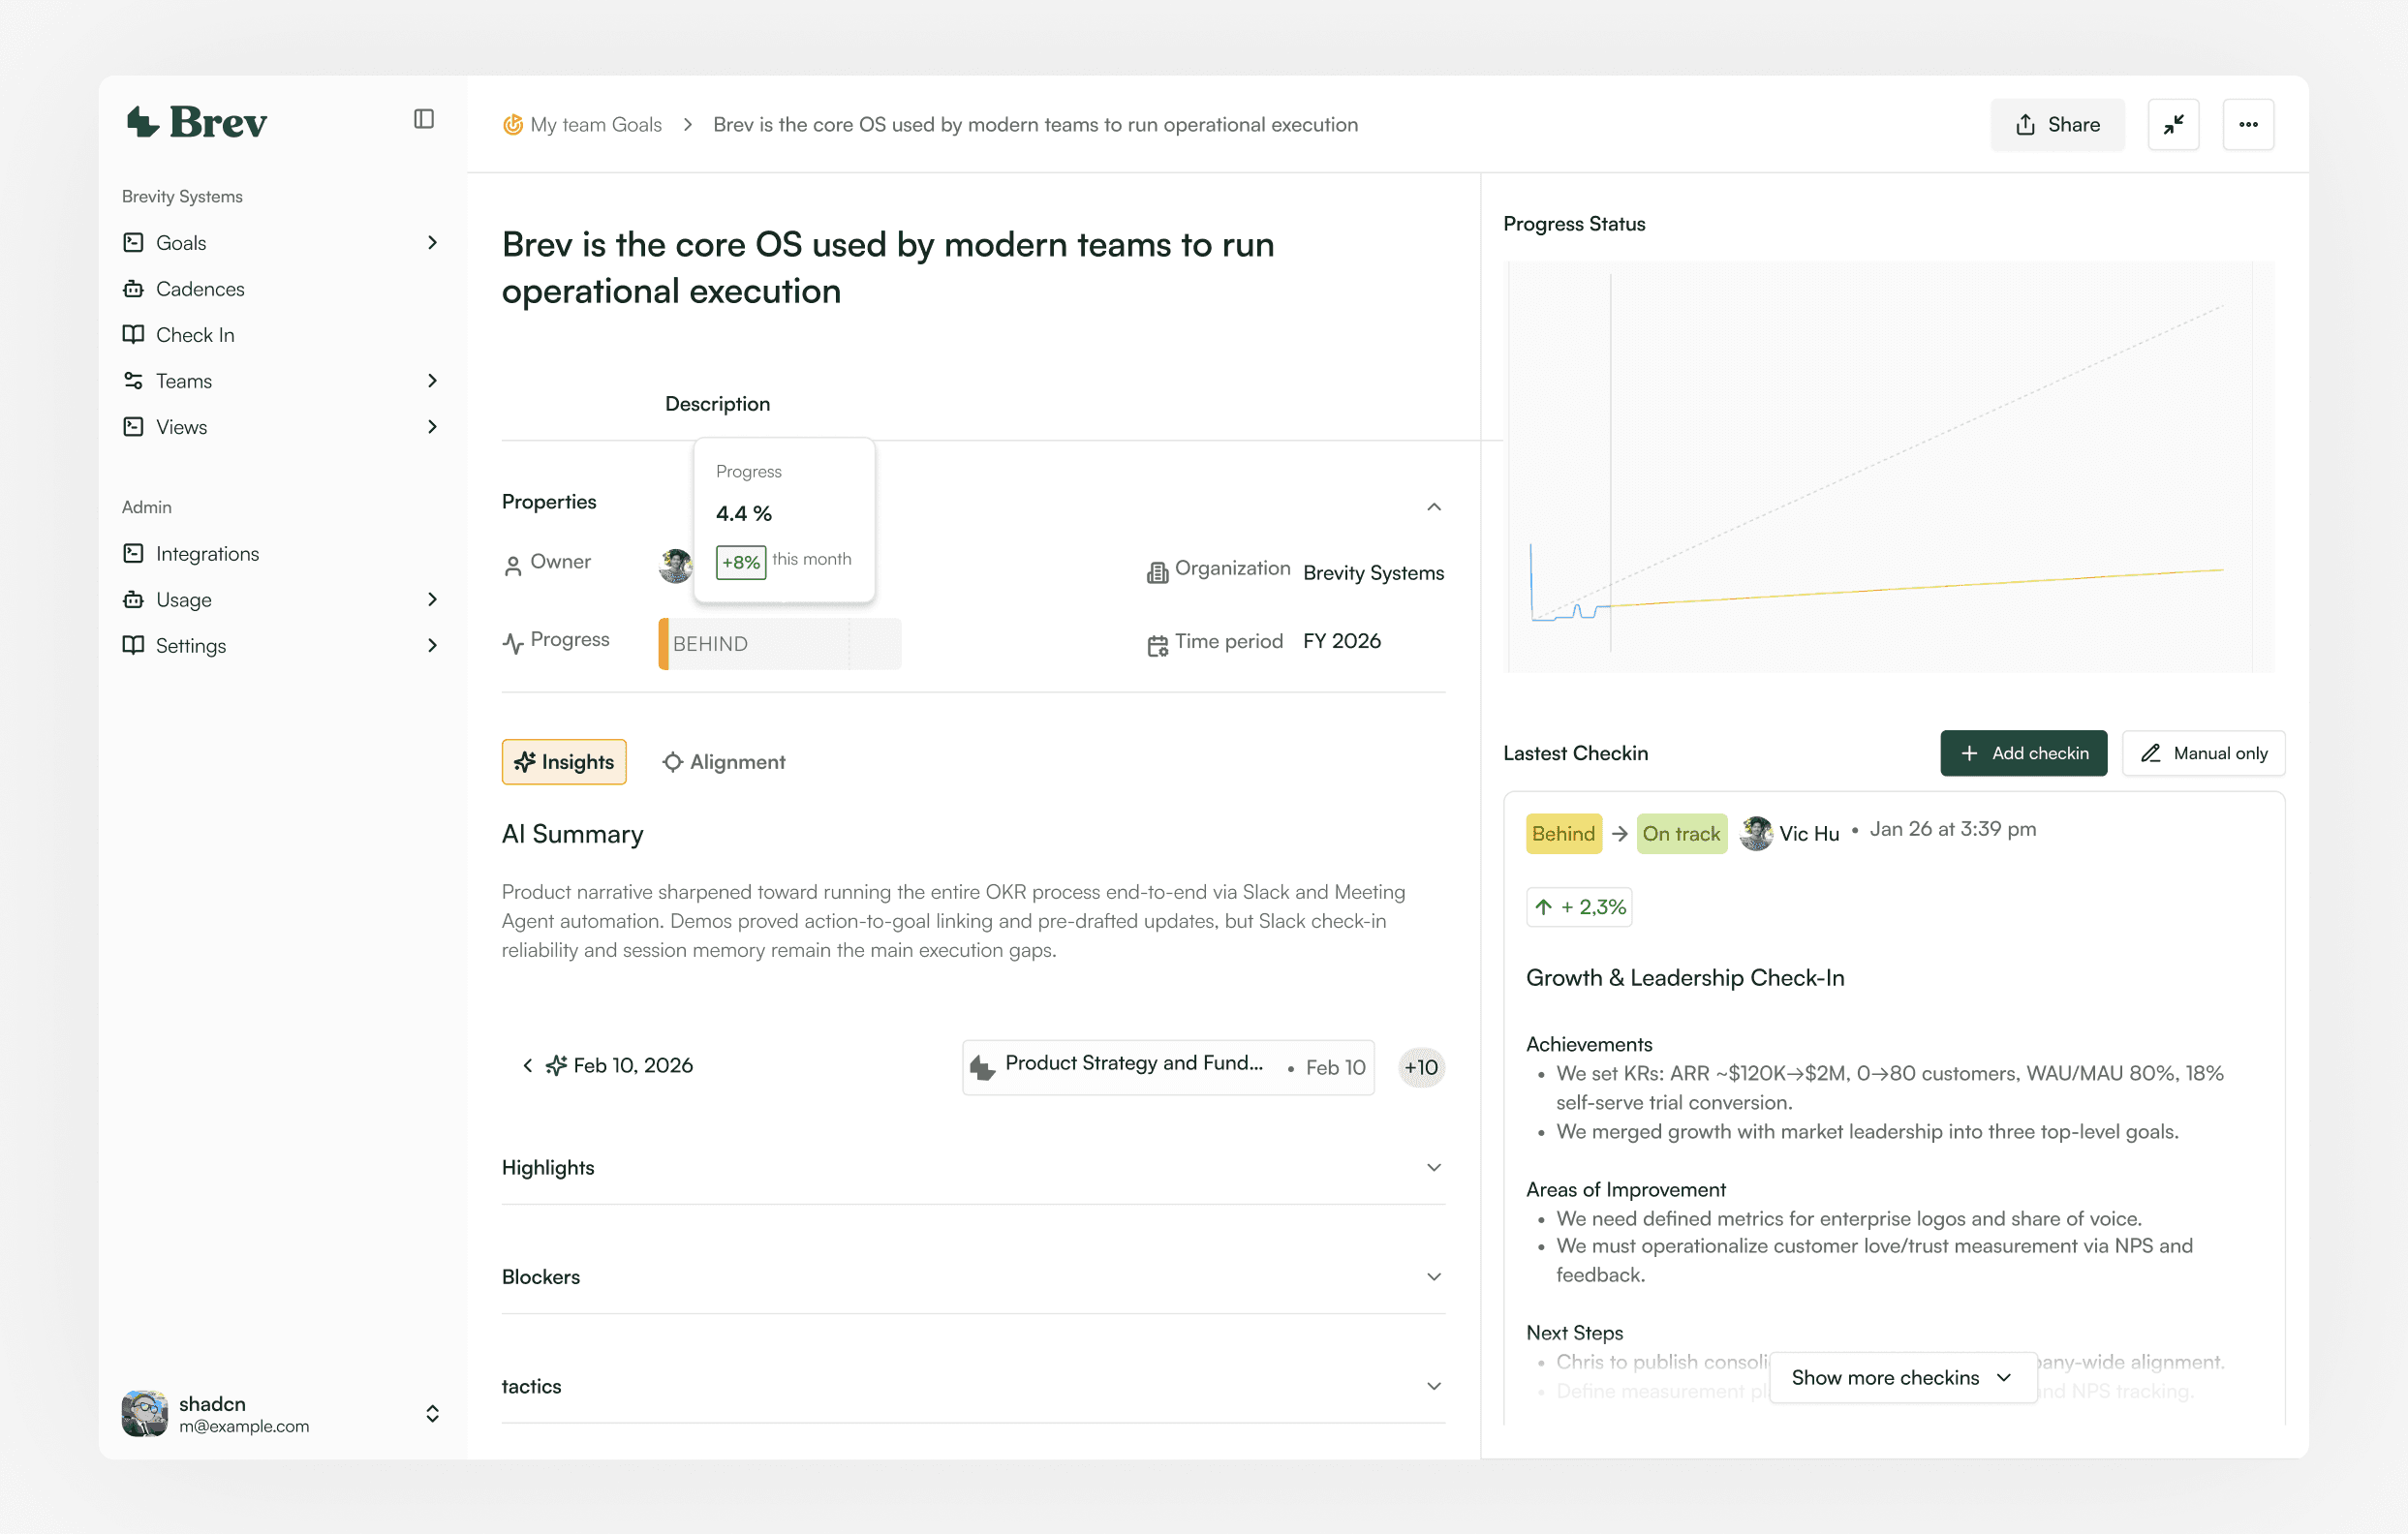
Task: Click the + 2,3% change badge
Action: 1578,906
